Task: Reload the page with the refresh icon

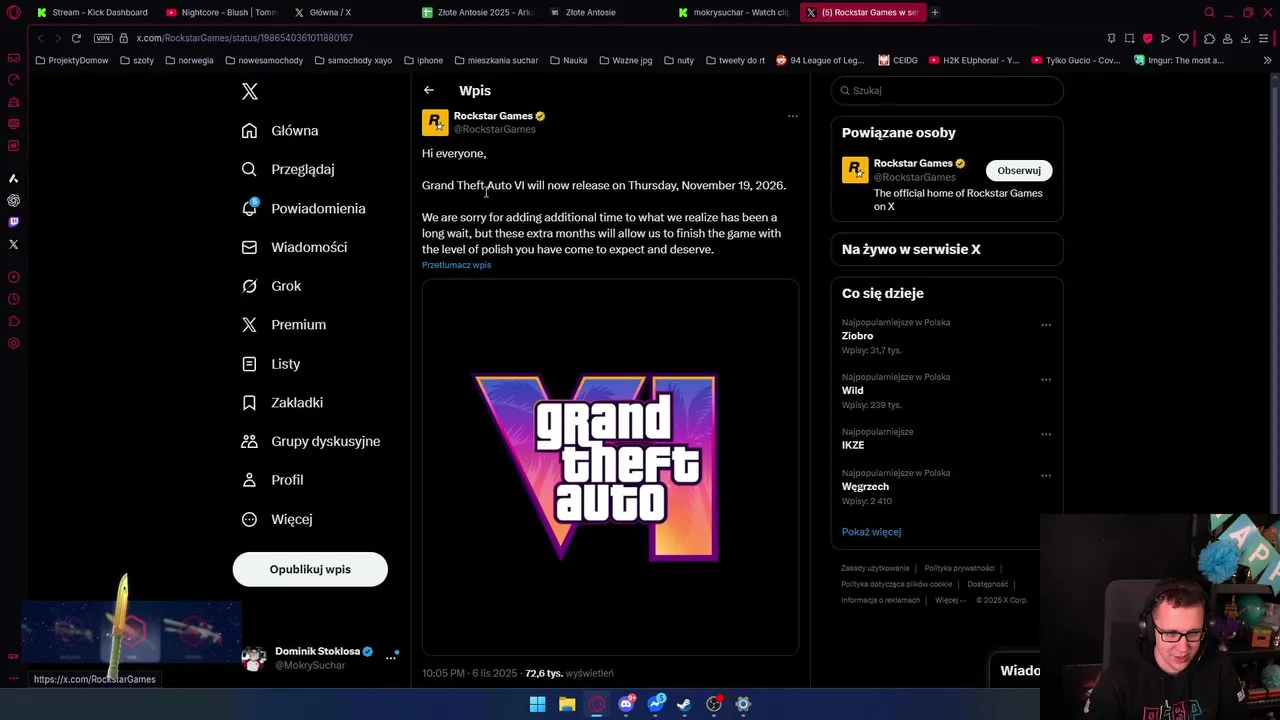Action: pyautogui.click(x=76, y=38)
